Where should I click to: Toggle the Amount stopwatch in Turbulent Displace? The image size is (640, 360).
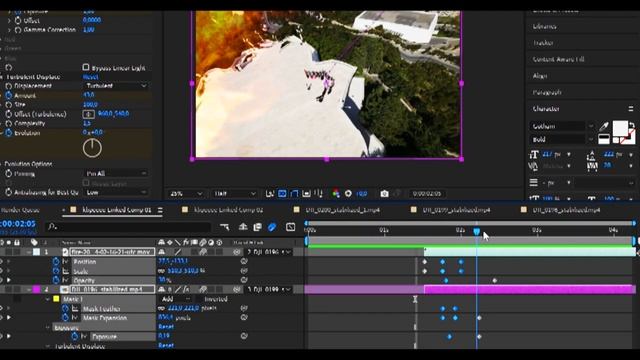click(x=9, y=96)
